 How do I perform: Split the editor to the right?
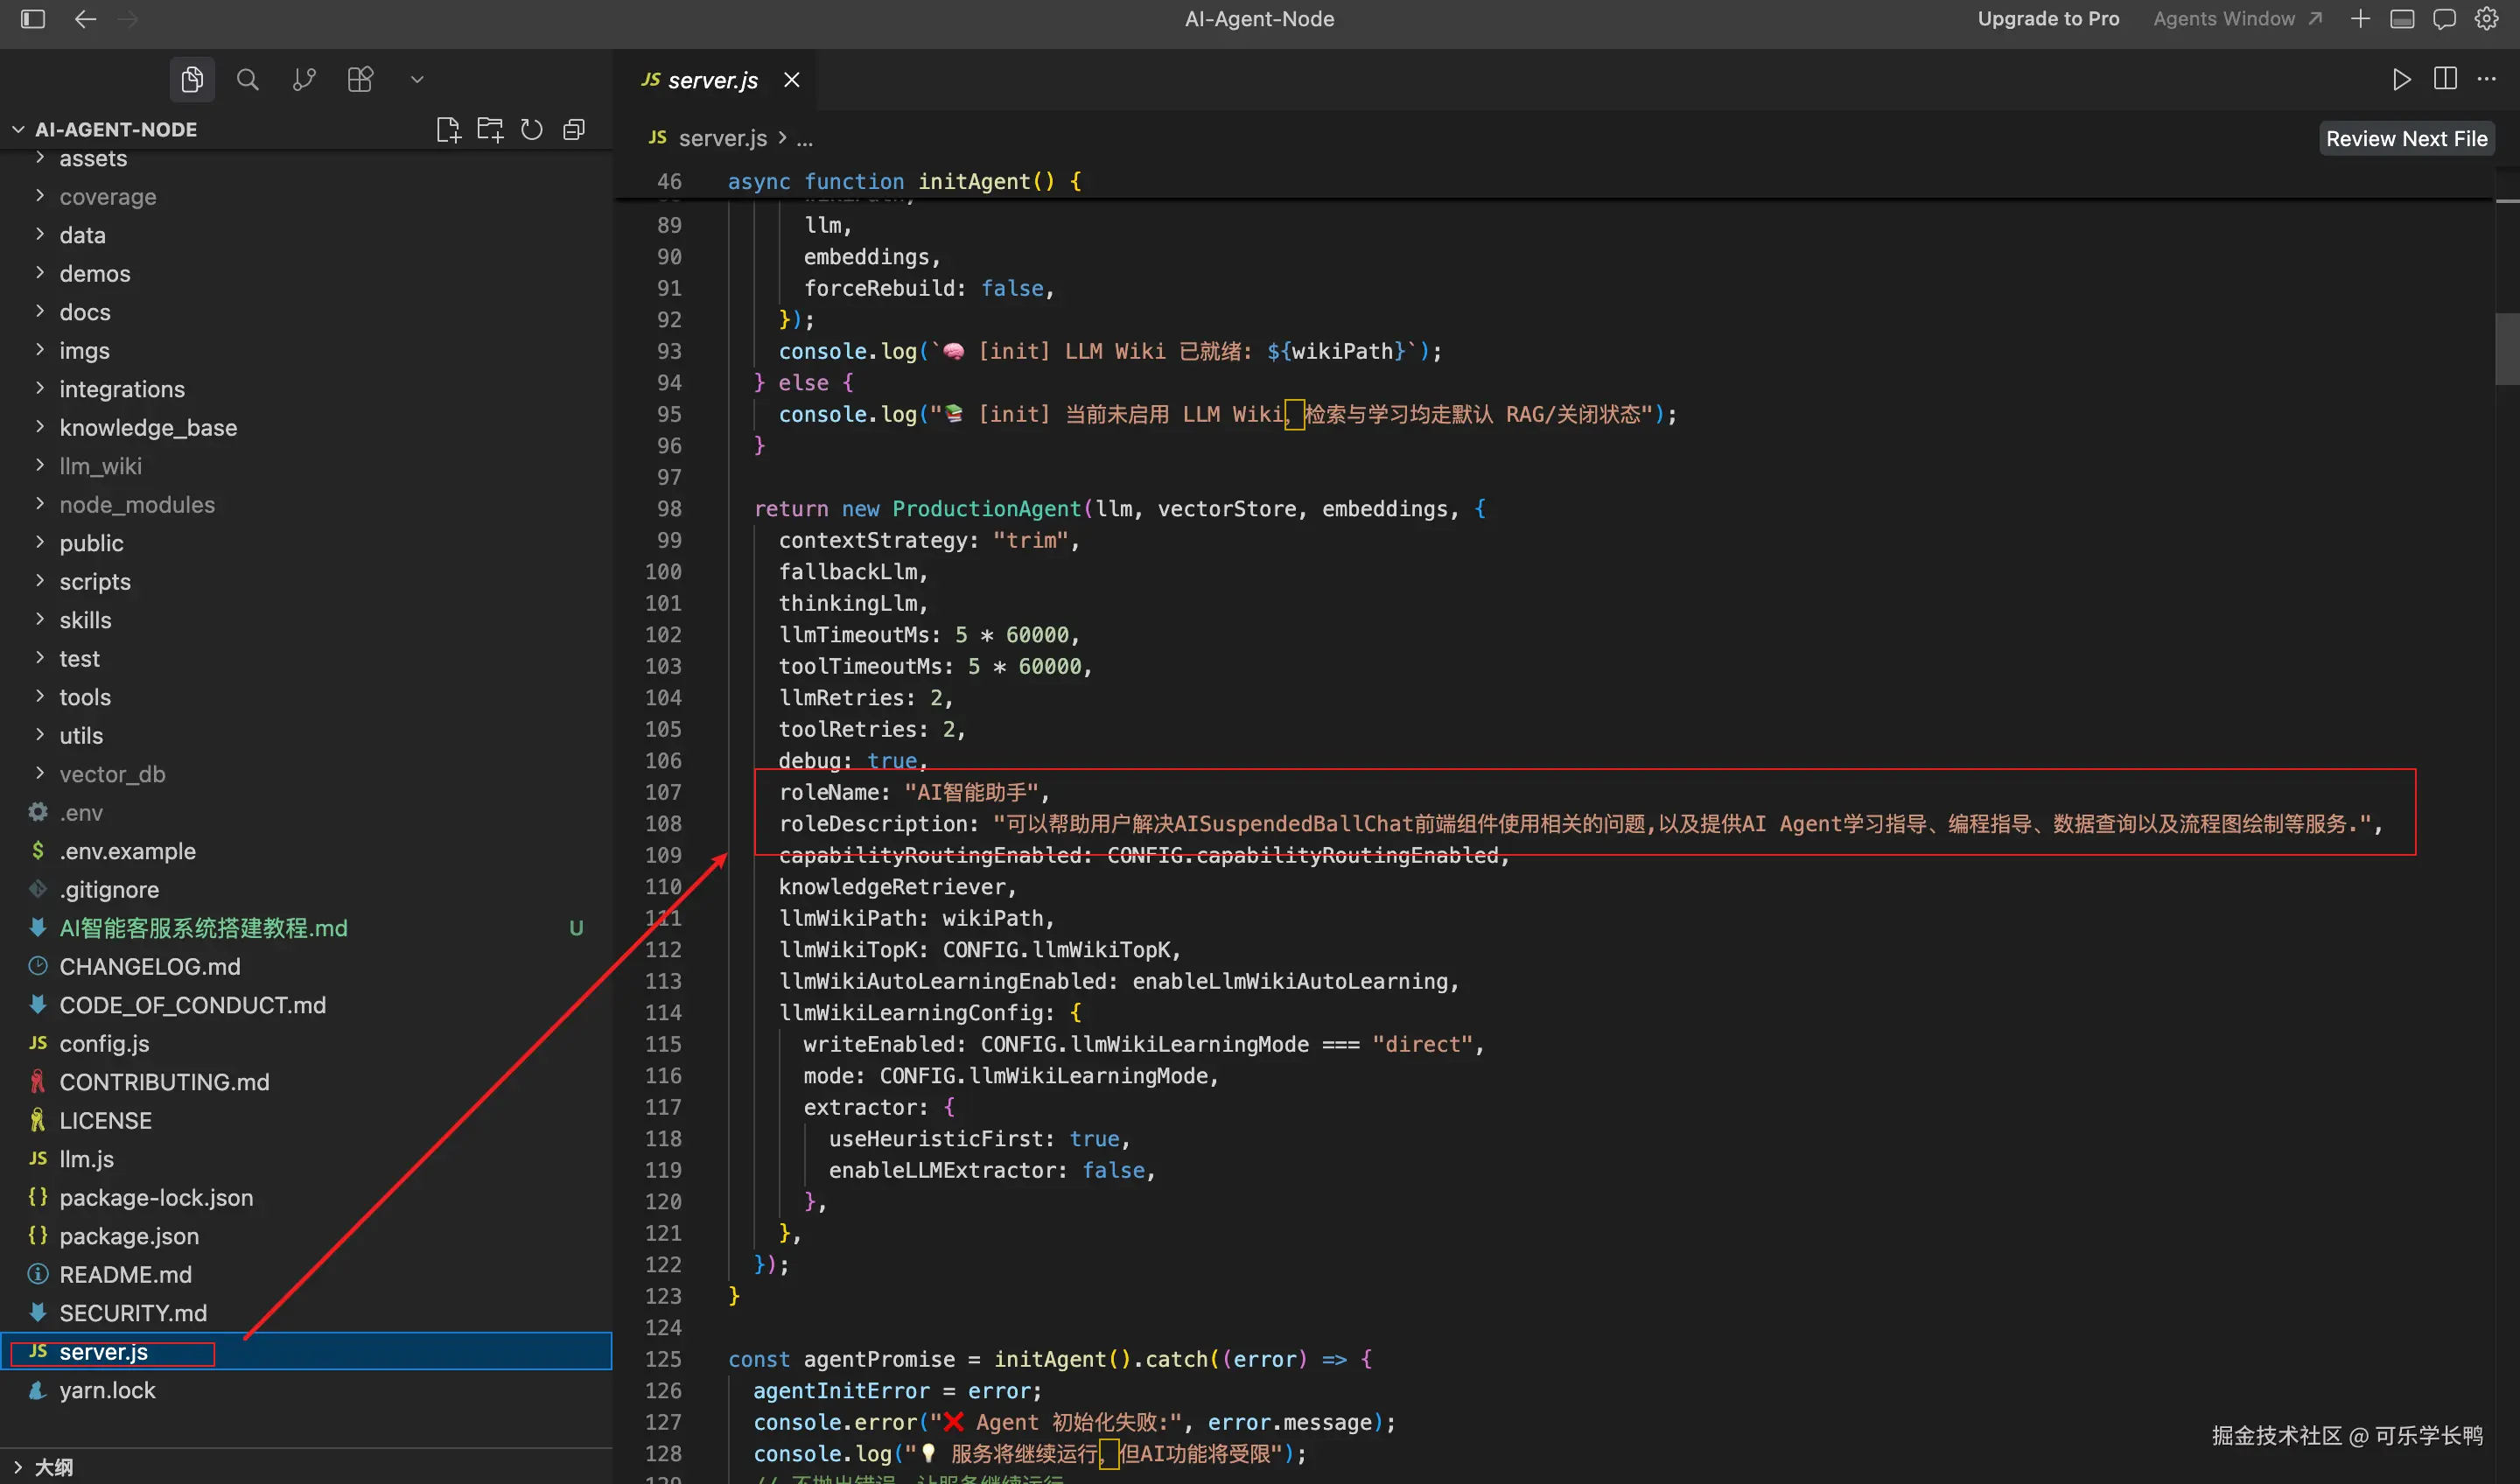2445,80
